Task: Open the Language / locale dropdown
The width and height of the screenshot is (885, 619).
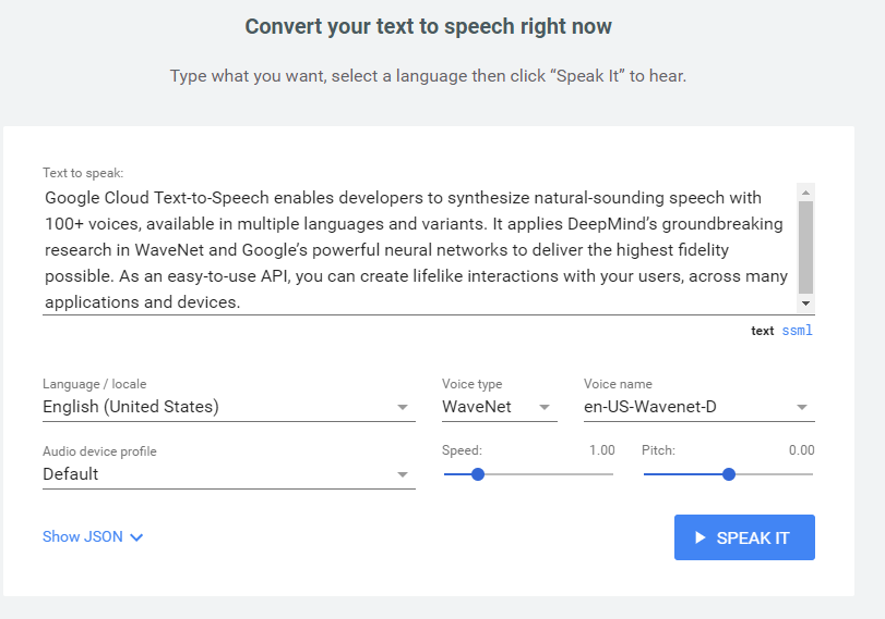Action: click(229, 407)
